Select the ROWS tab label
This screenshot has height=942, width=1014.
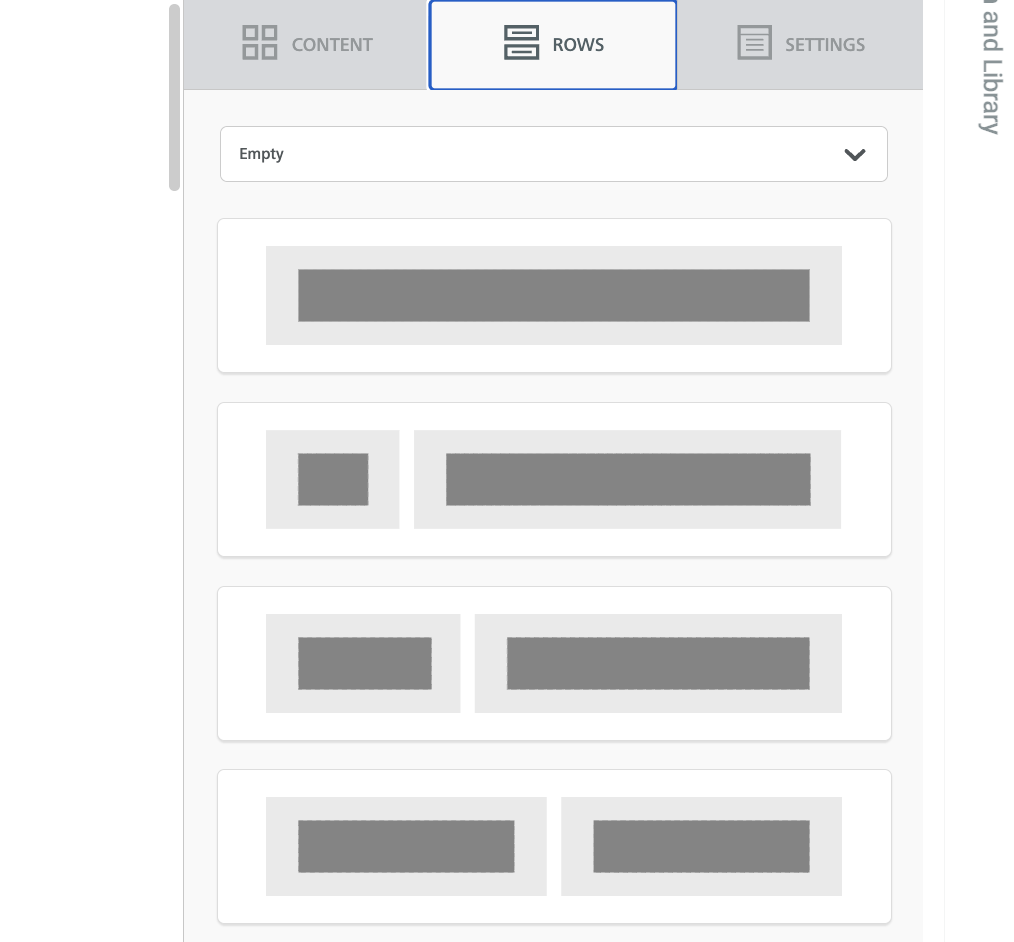pos(578,45)
